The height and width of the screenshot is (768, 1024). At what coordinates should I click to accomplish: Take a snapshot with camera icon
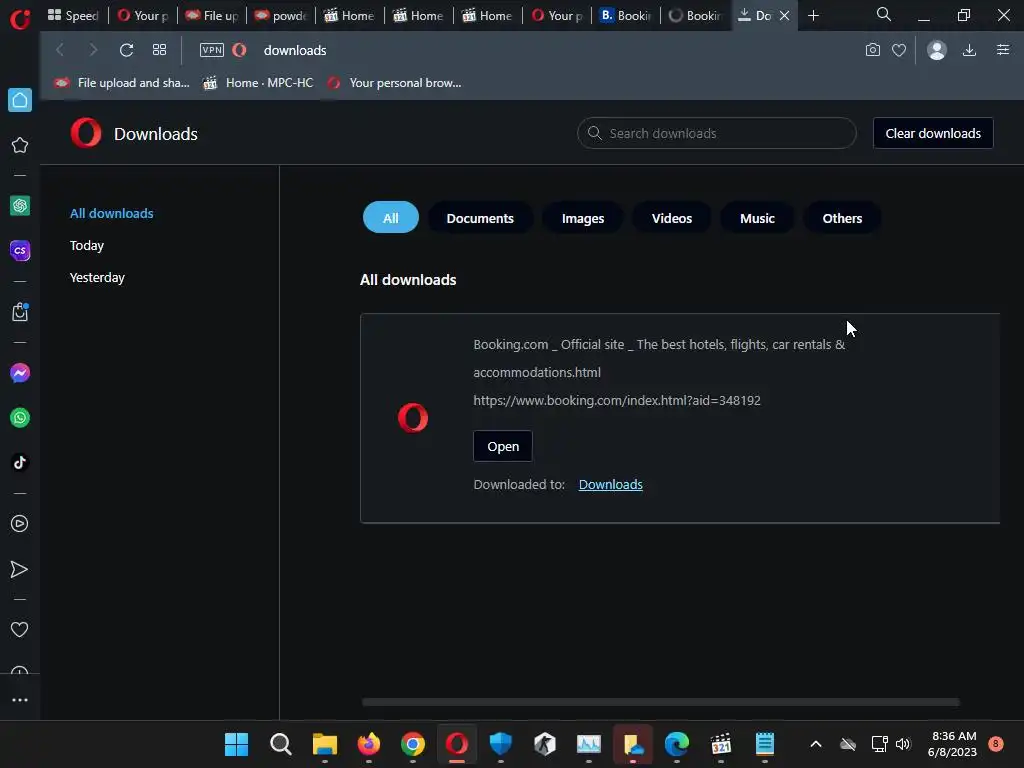872,50
